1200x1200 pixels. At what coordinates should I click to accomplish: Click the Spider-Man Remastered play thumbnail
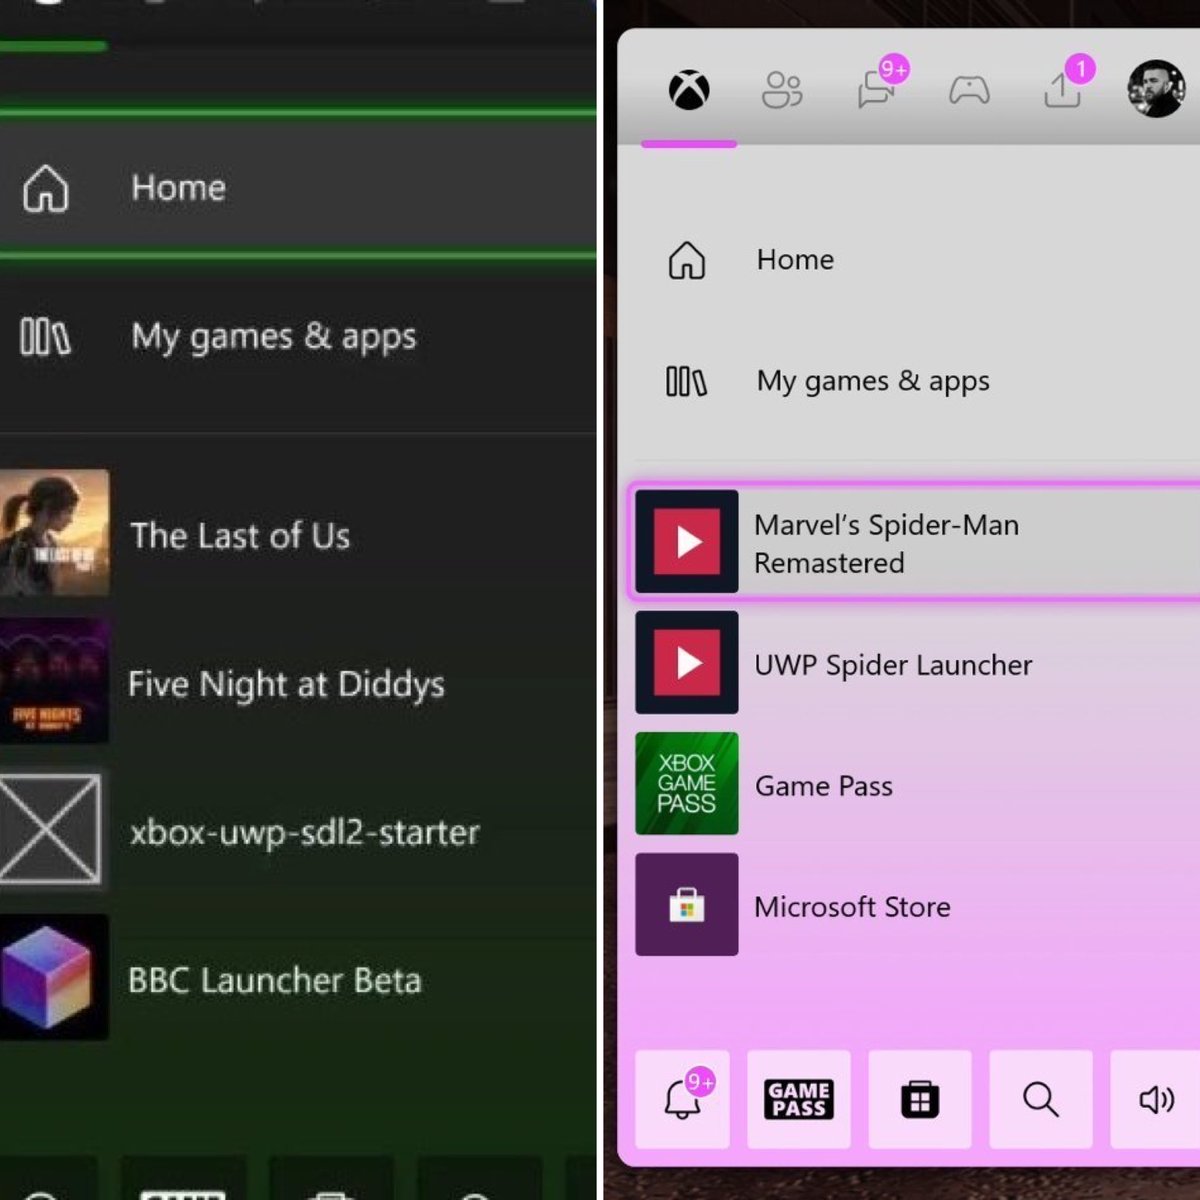pos(687,542)
